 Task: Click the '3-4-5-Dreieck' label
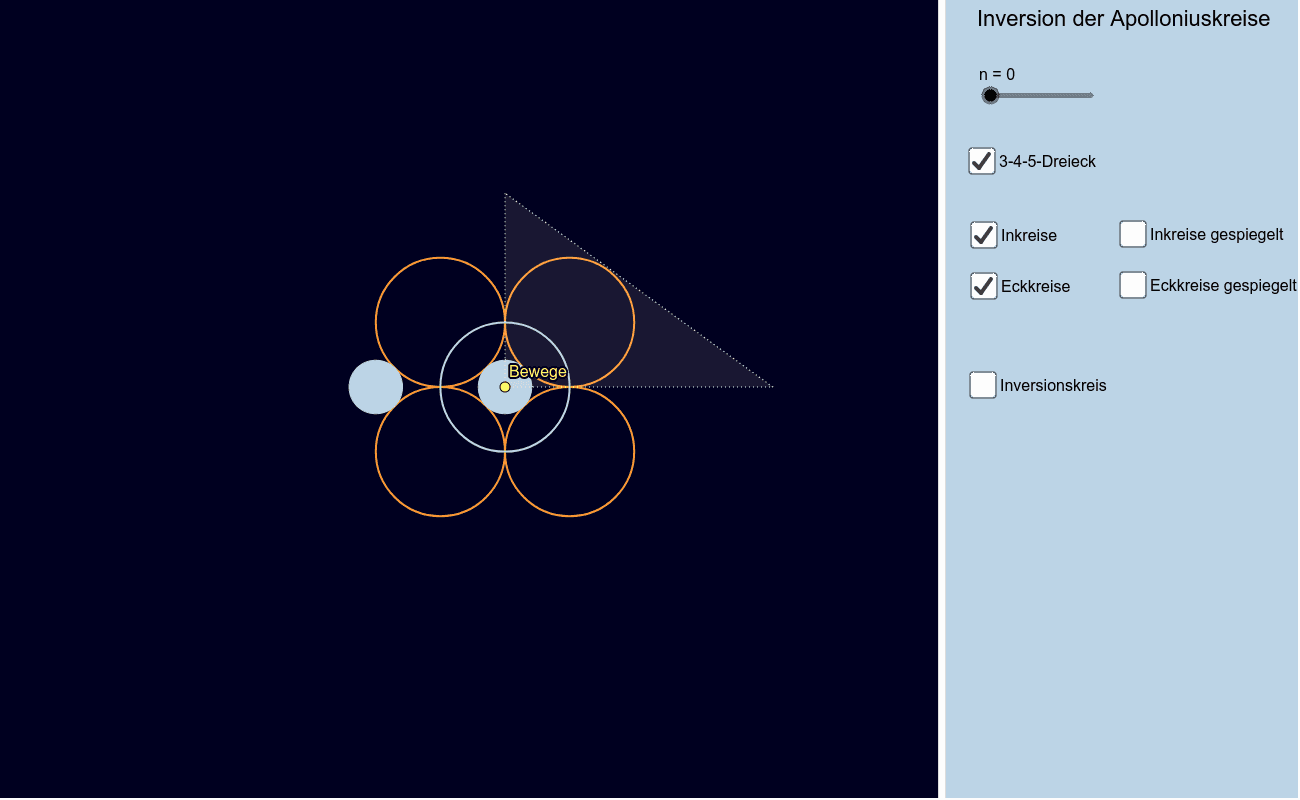(1047, 162)
